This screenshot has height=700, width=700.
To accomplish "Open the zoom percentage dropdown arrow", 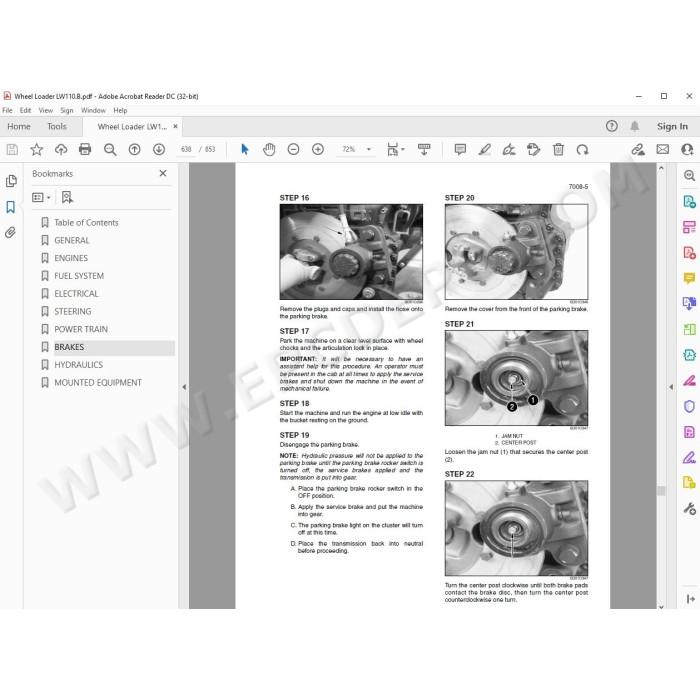I will coord(369,149).
